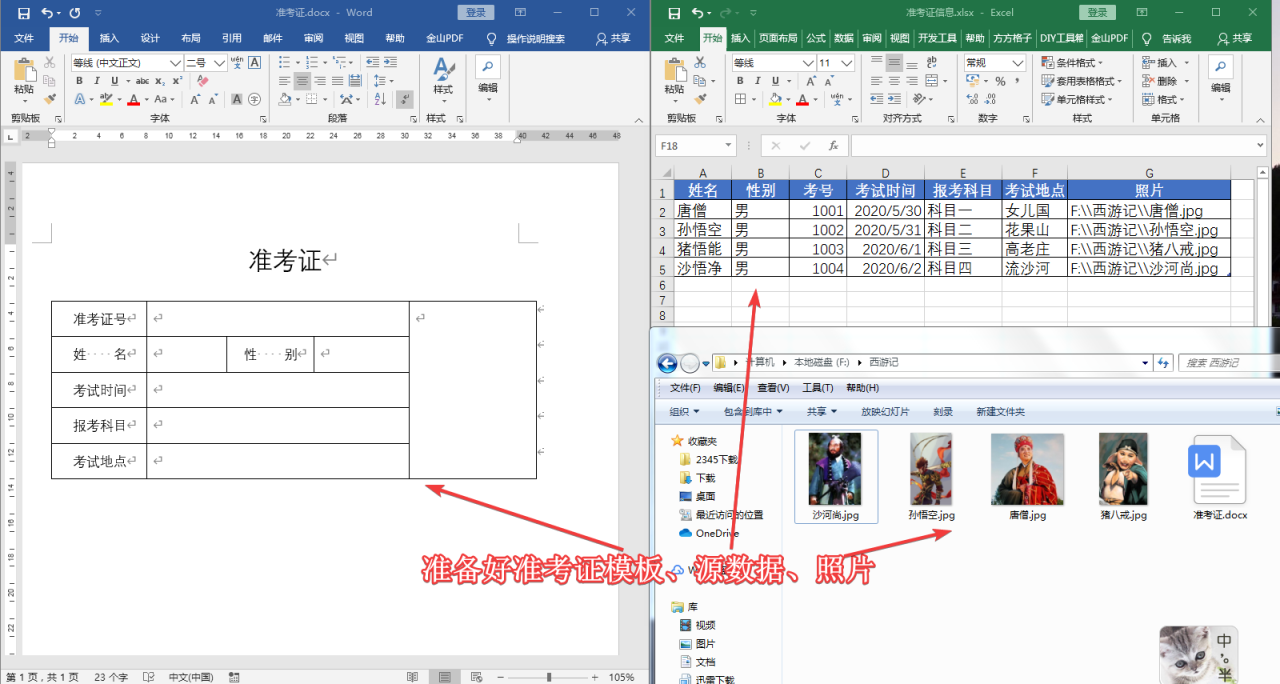Click the Excel name box showing F18

pyautogui.click(x=694, y=146)
